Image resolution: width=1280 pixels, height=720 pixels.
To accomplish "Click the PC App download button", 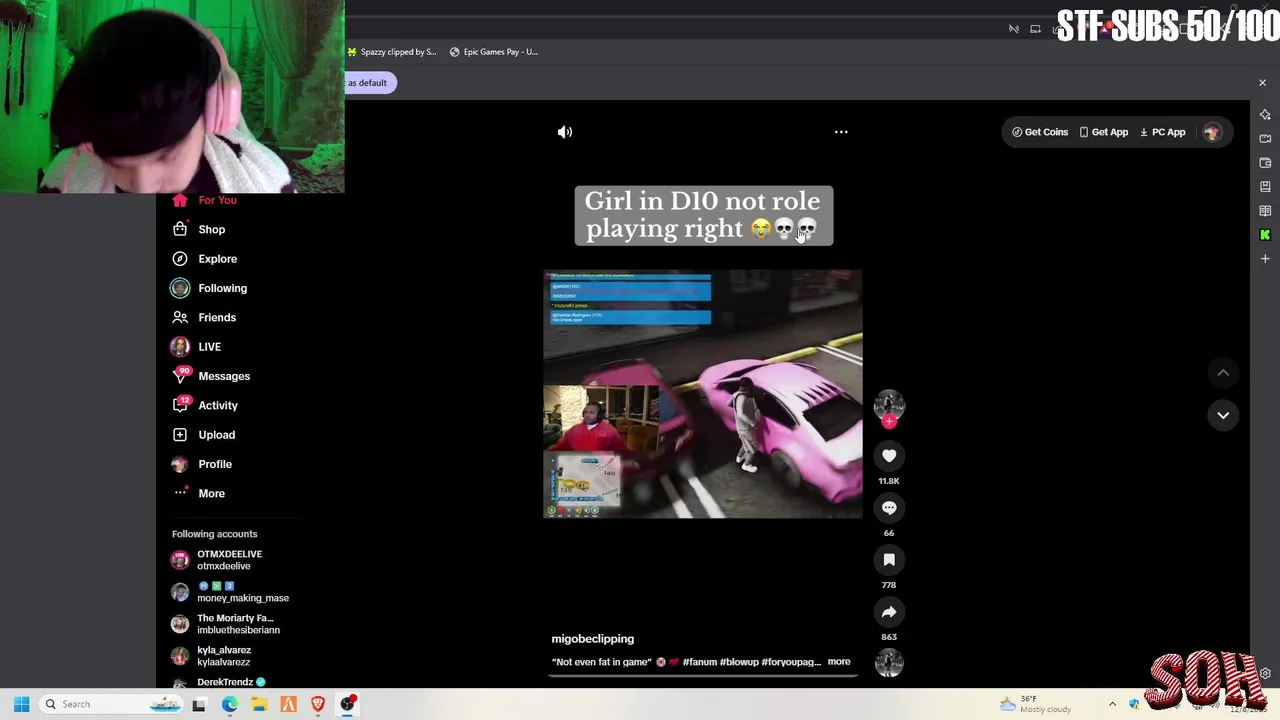I will pyautogui.click(x=1162, y=132).
